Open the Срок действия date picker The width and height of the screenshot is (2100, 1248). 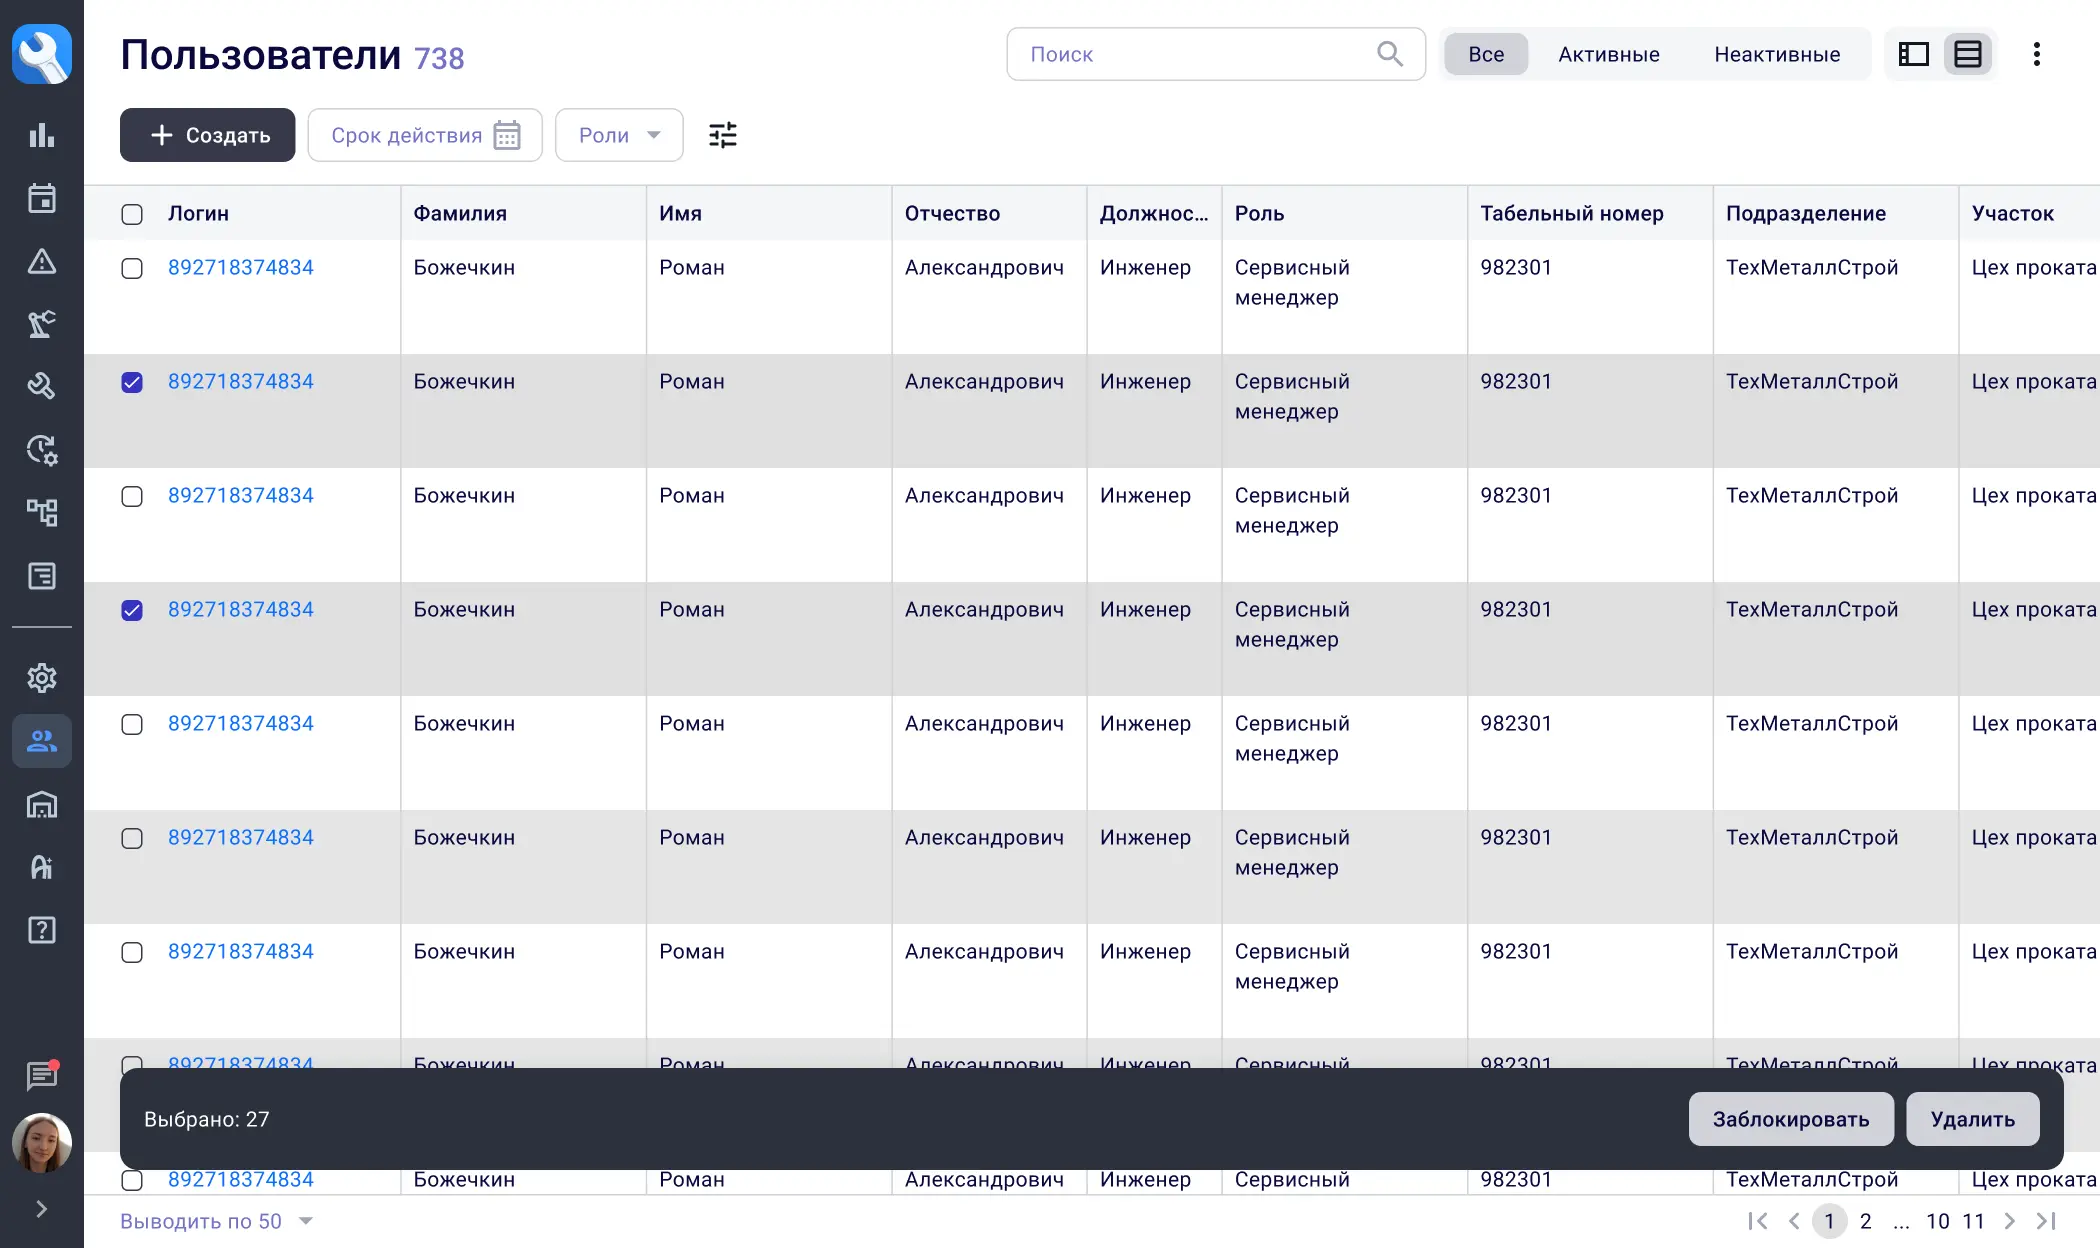pos(425,135)
